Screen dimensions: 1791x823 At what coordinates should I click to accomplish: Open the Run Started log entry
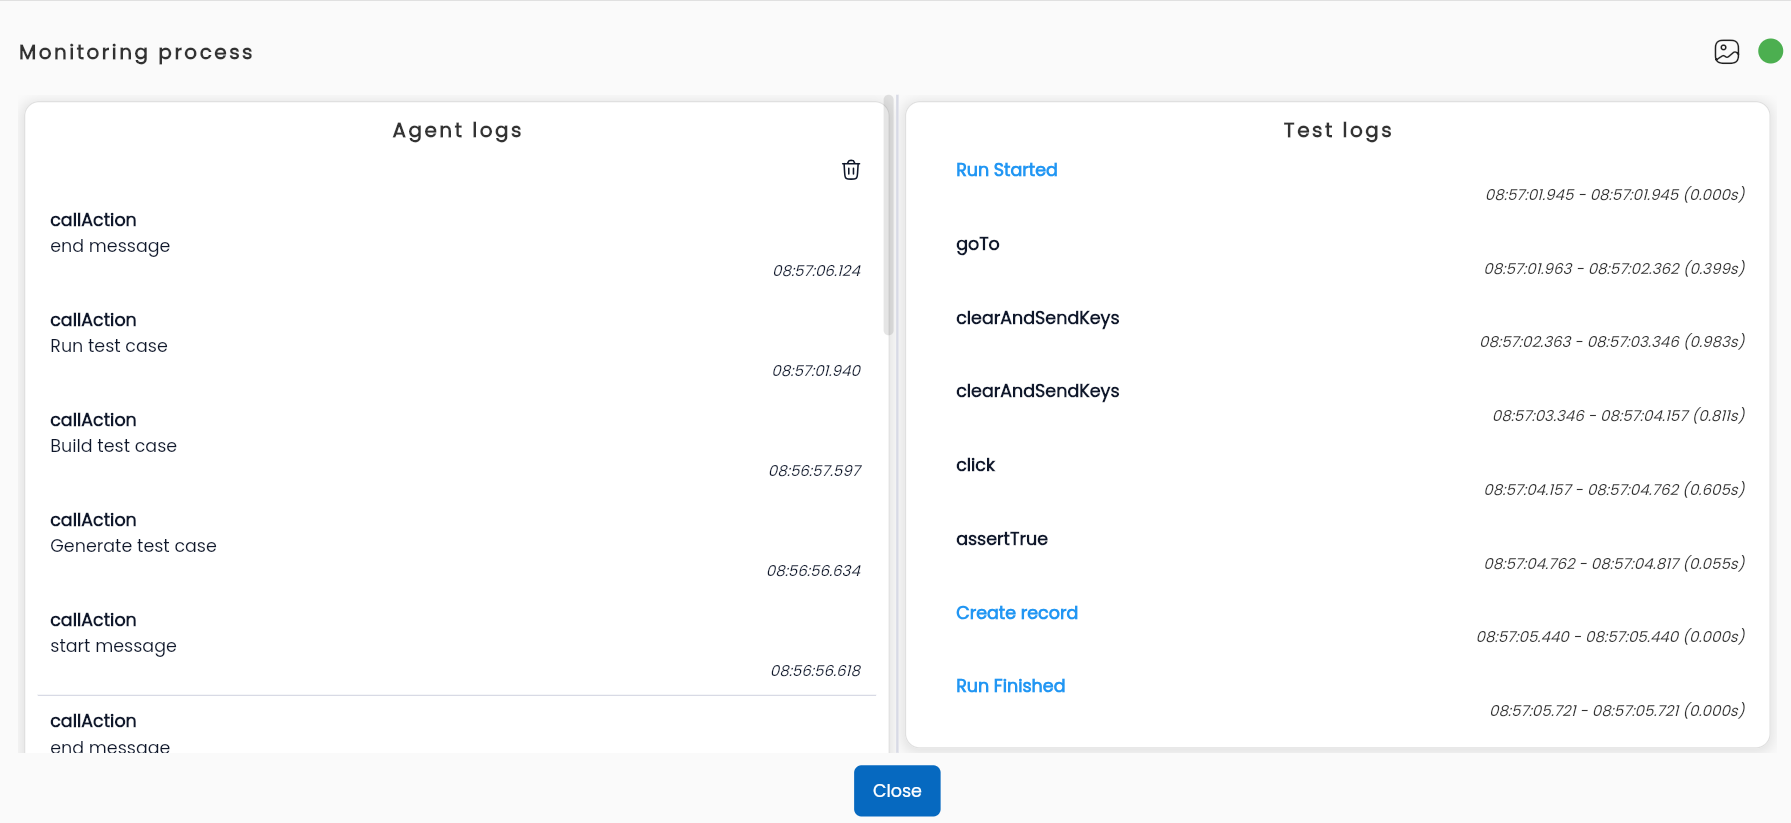[x=1006, y=170]
